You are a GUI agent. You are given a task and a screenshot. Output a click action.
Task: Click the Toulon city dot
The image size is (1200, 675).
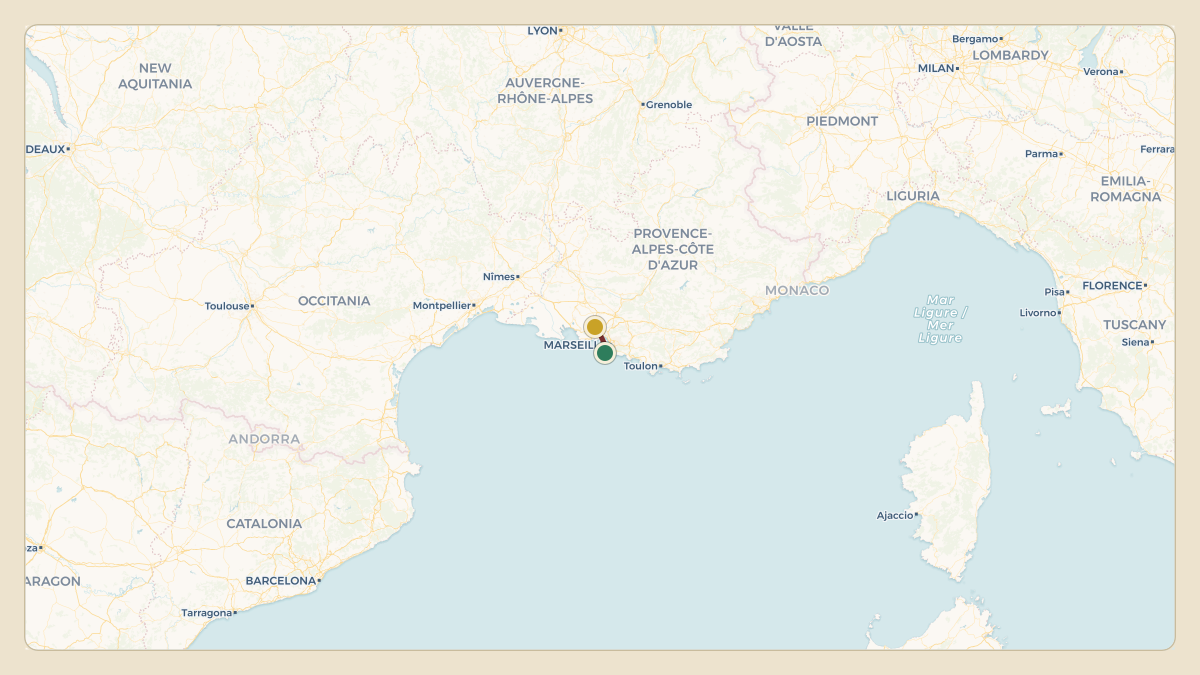coord(661,366)
